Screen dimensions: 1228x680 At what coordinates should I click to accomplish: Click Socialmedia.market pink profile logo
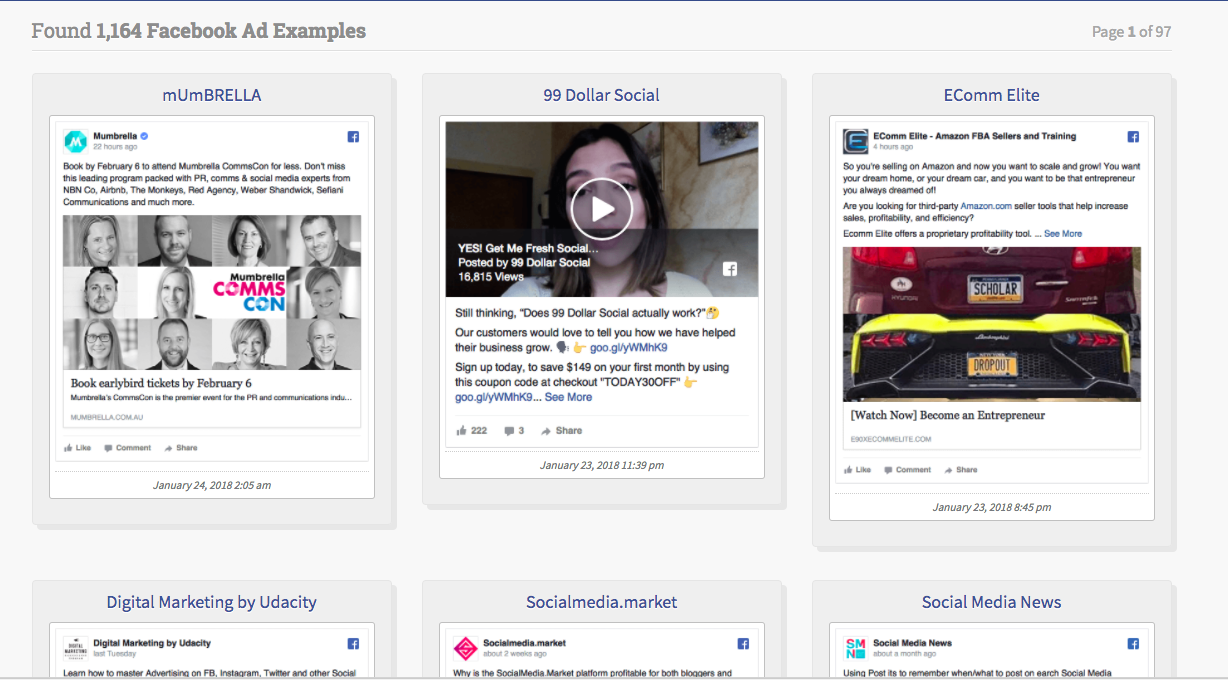click(x=465, y=648)
